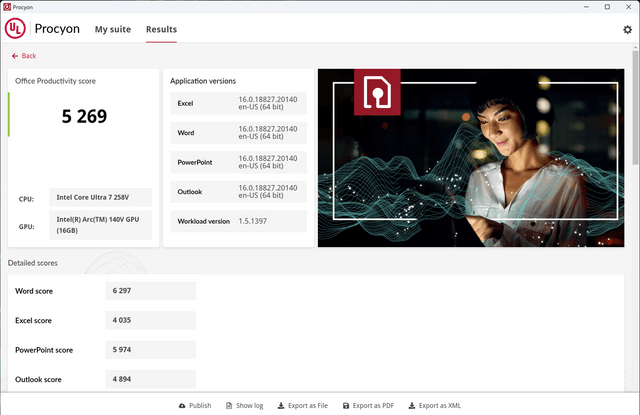640x415 pixels.
Task: Click the Word score label
Action: 34,291
